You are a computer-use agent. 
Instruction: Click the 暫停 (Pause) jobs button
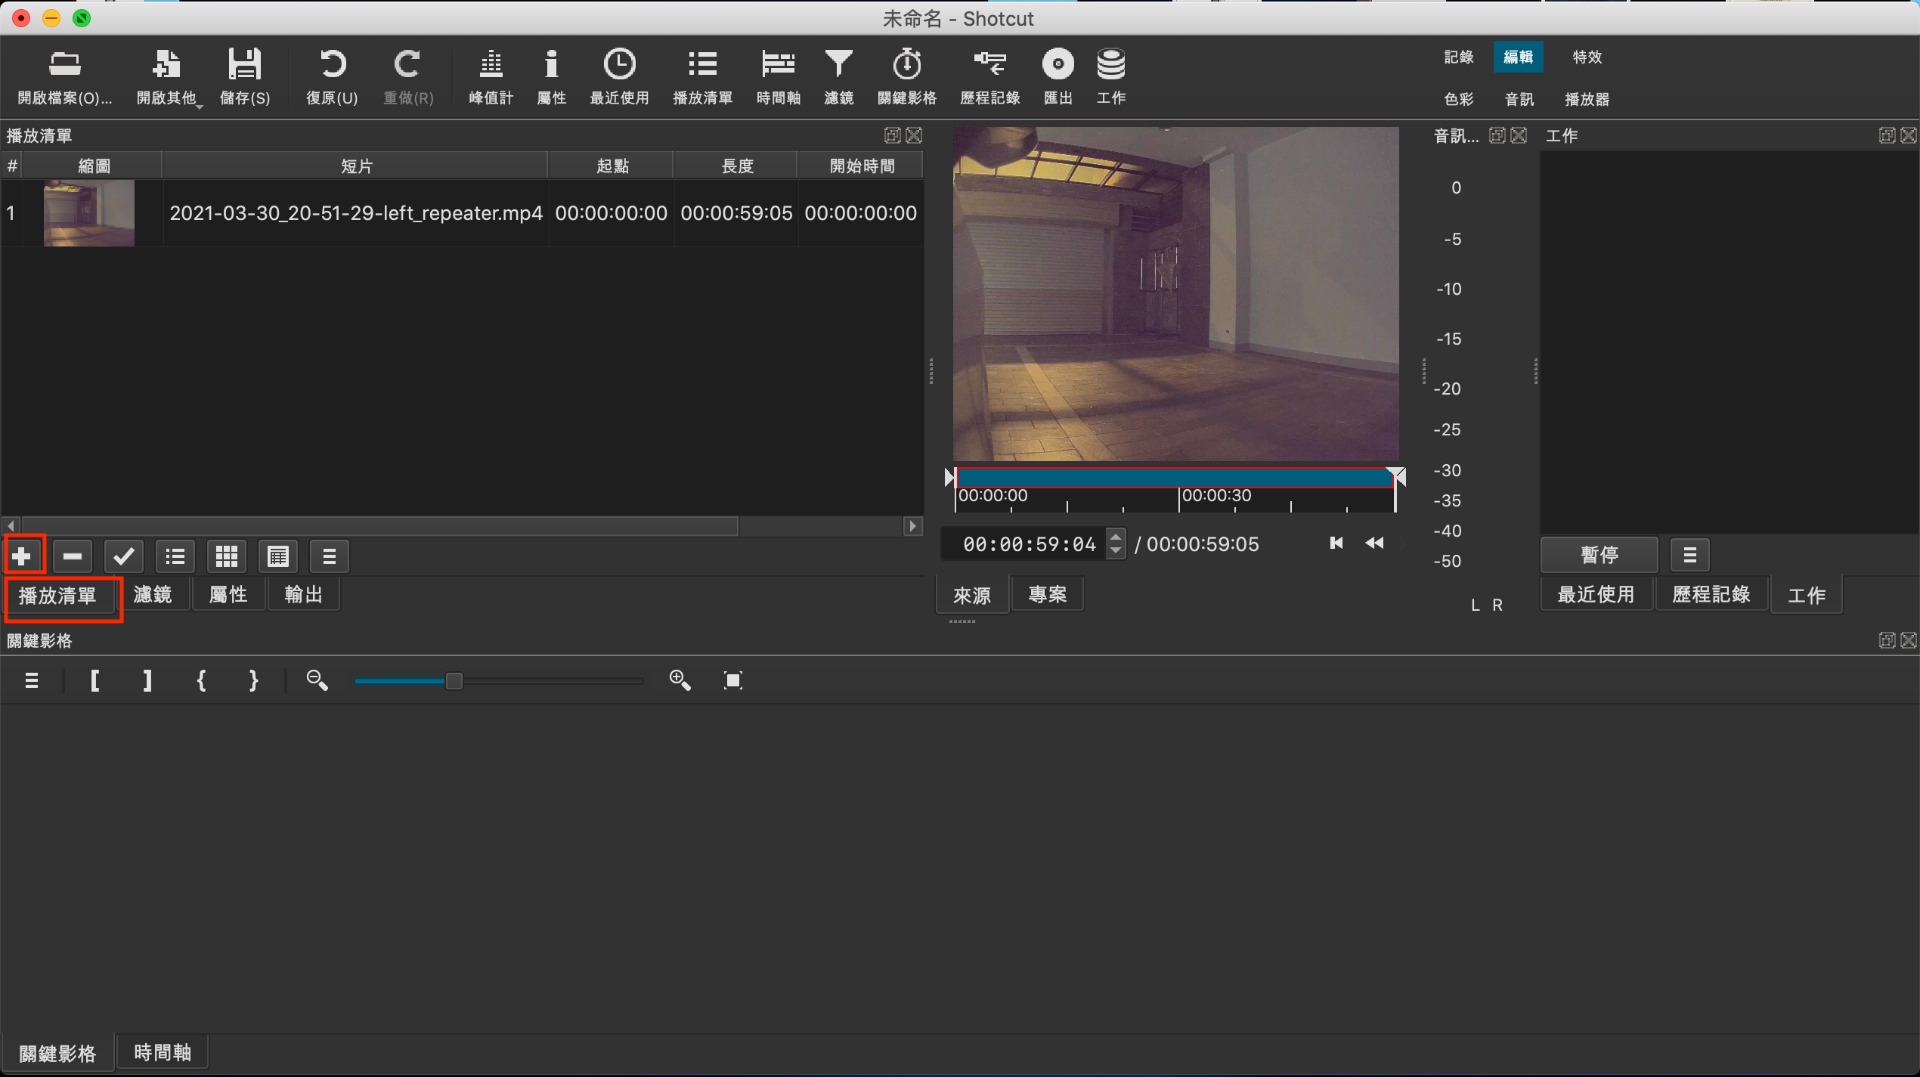click(1599, 555)
